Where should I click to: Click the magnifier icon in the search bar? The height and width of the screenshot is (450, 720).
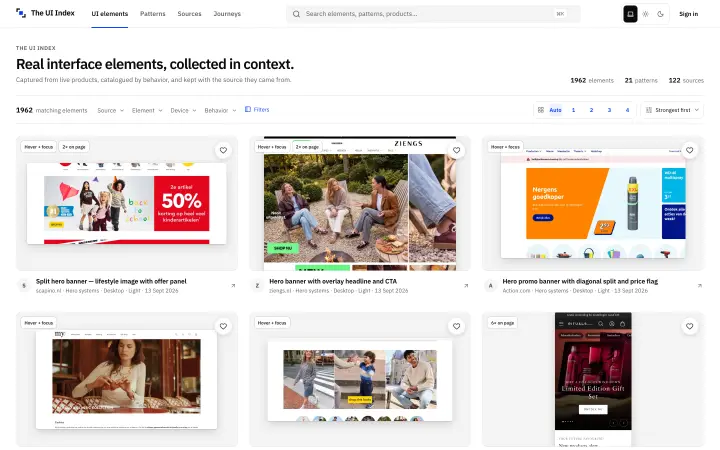coord(297,14)
